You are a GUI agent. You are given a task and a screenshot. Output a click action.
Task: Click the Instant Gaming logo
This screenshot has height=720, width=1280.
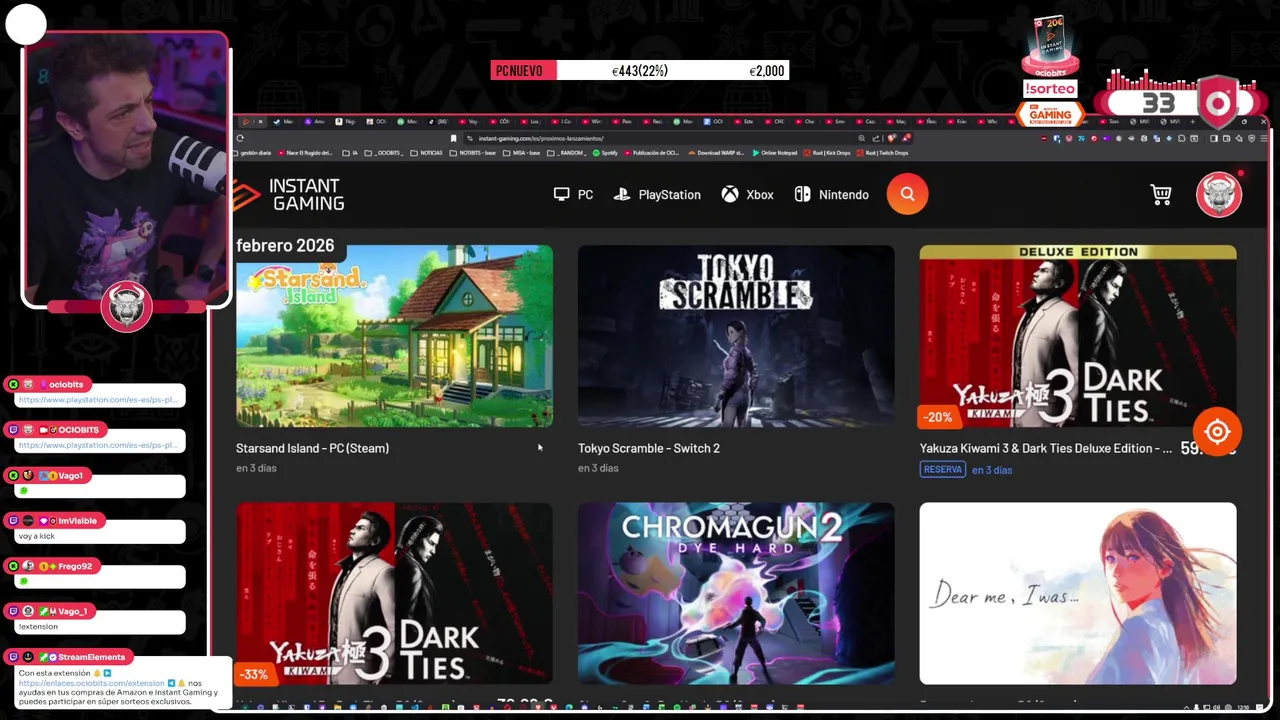(290, 194)
